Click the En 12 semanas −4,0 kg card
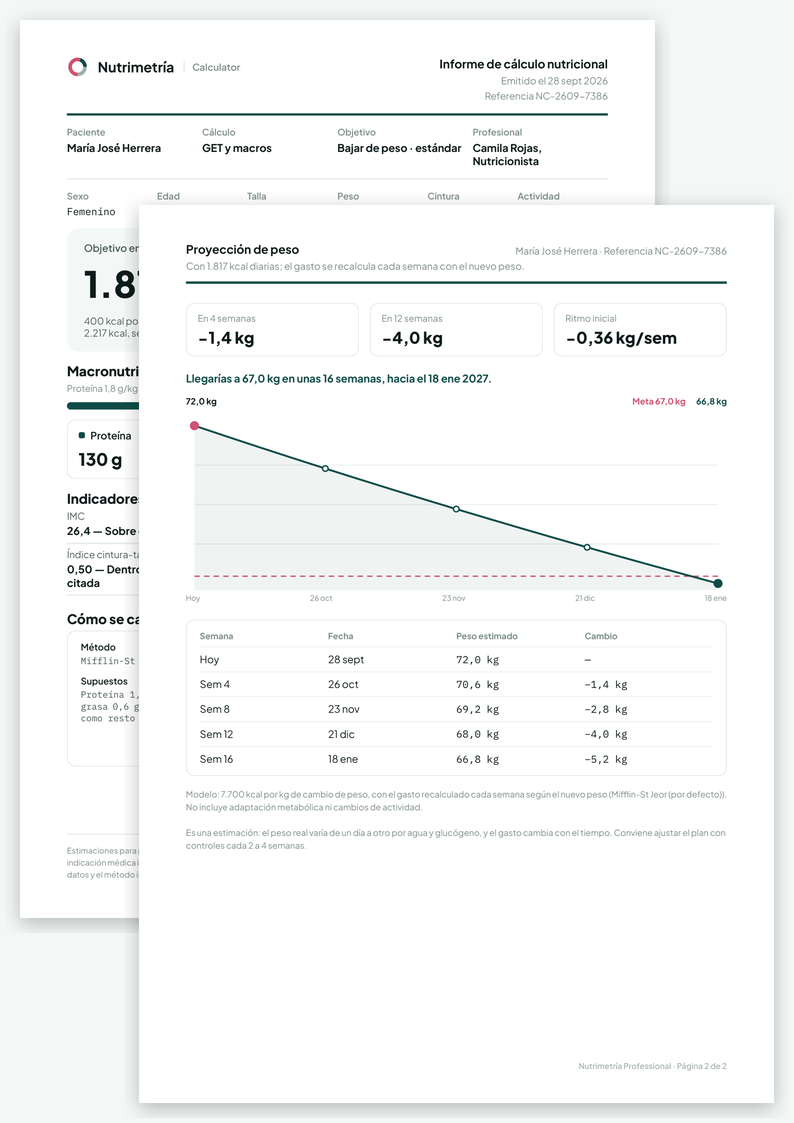 (x=456, y=329)
